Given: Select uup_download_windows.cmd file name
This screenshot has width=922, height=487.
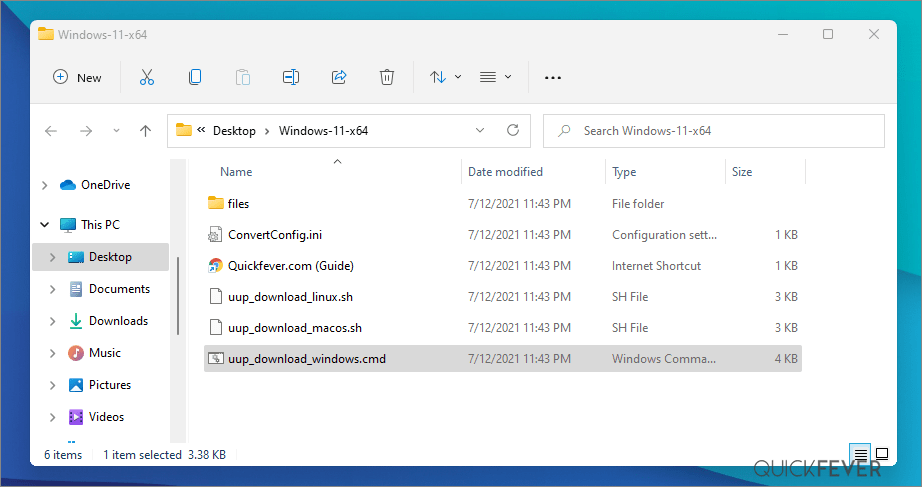Looking at the screenshot, I should pos(307,359).
